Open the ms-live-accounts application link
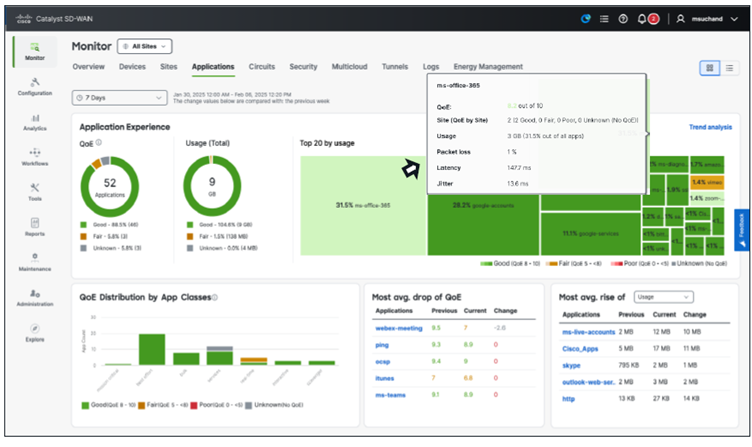The image size is (752, 447). click(588, 332)
